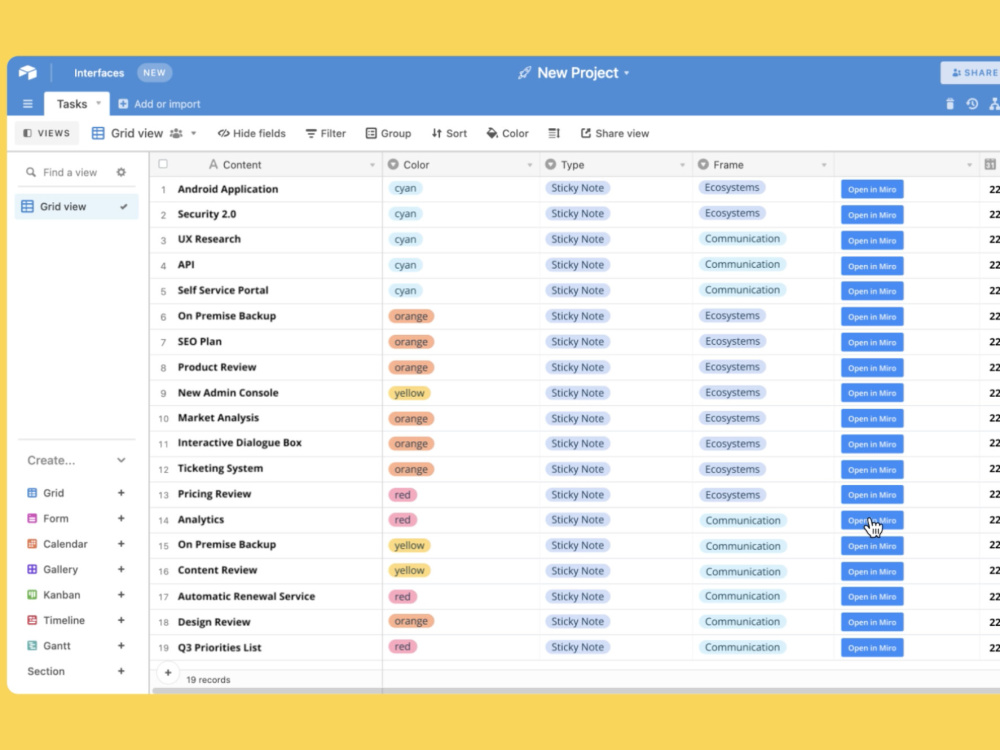
Task: Click the Find a view search field
Action: tap(70, 172)
